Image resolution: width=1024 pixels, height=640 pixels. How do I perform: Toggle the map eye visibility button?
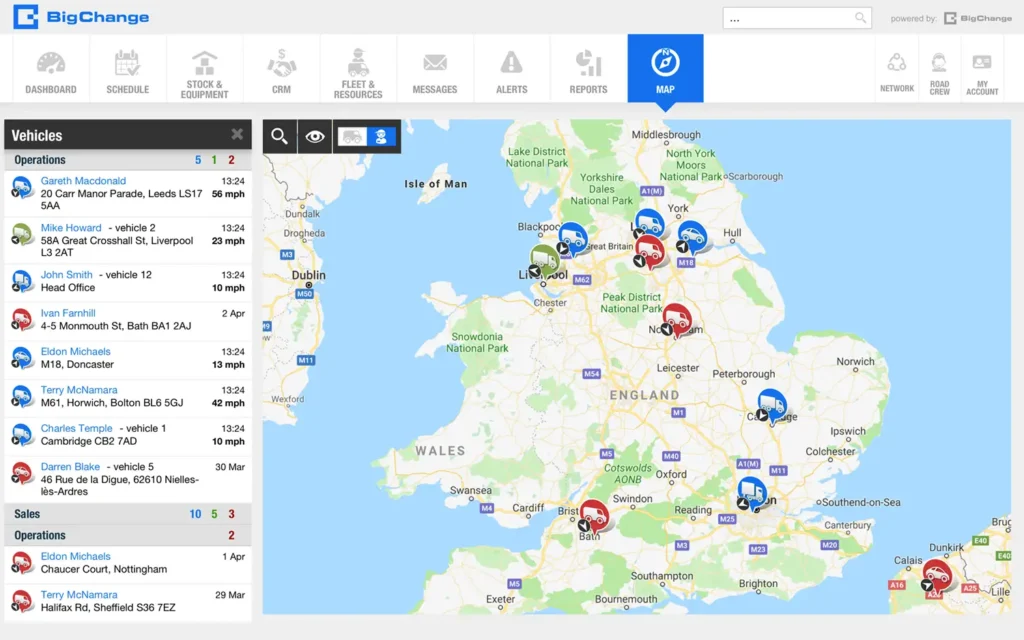(x=315, y=136)
